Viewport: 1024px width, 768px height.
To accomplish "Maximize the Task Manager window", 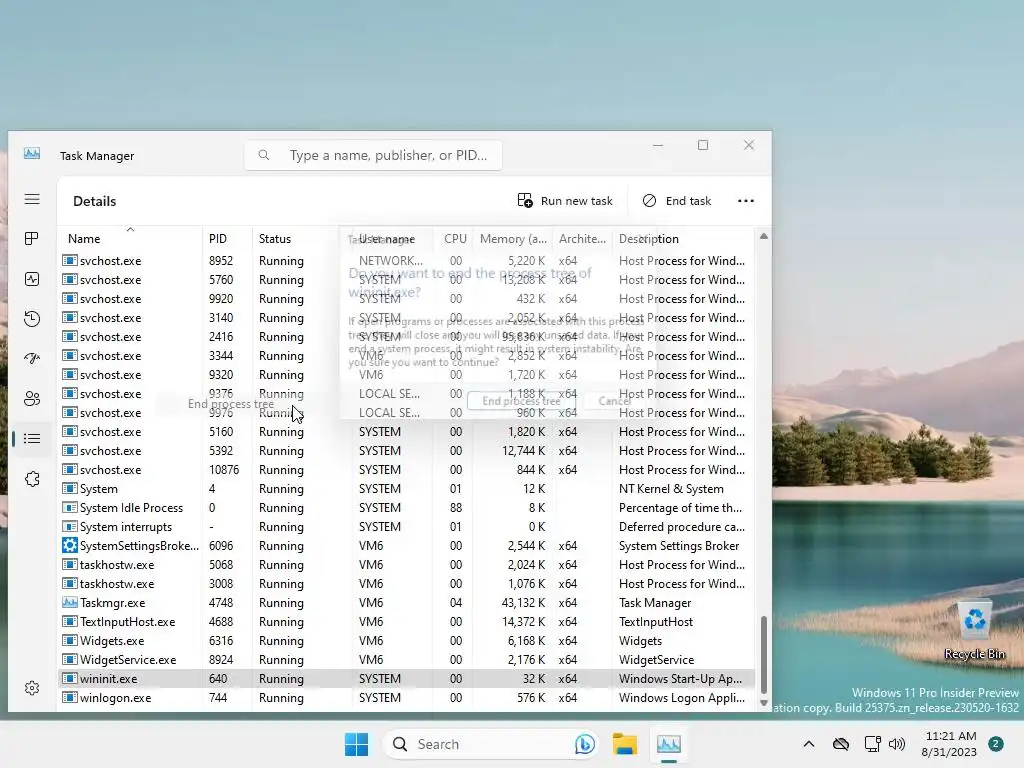I will 703,145.
